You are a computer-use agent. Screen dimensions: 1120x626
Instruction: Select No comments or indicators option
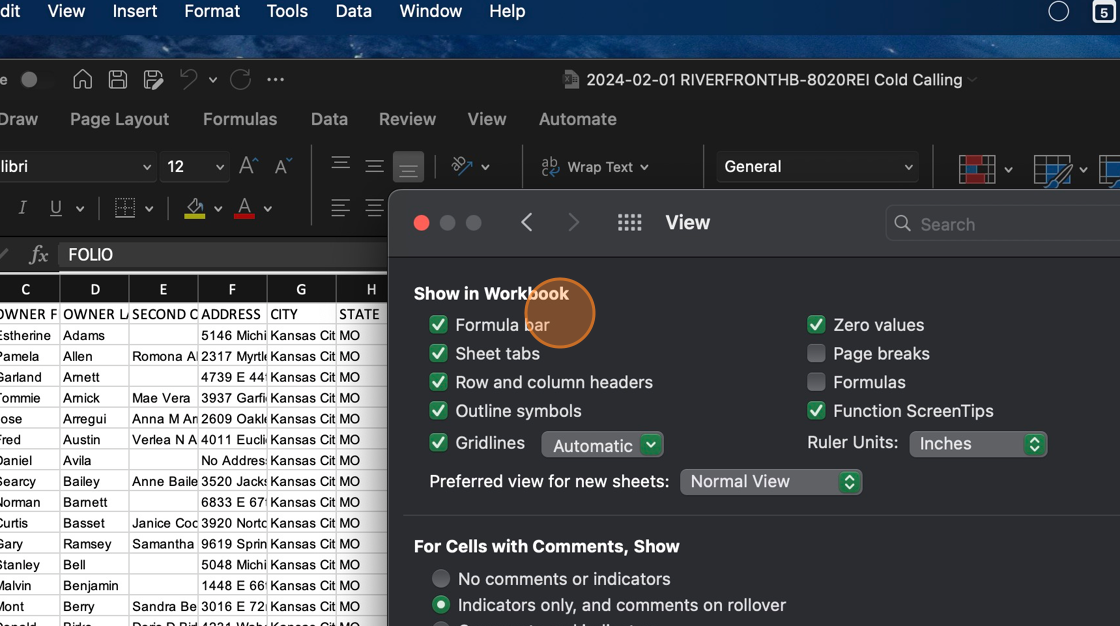click(x=441, y=579)
